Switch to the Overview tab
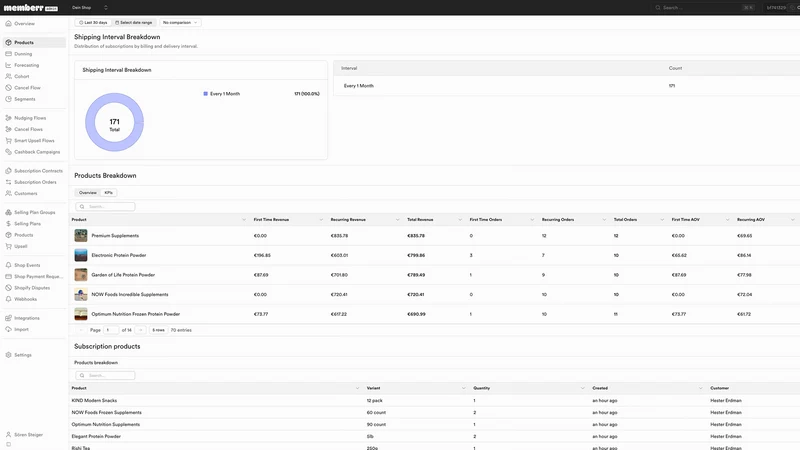 pyautogui.click(x=88, y=193)
